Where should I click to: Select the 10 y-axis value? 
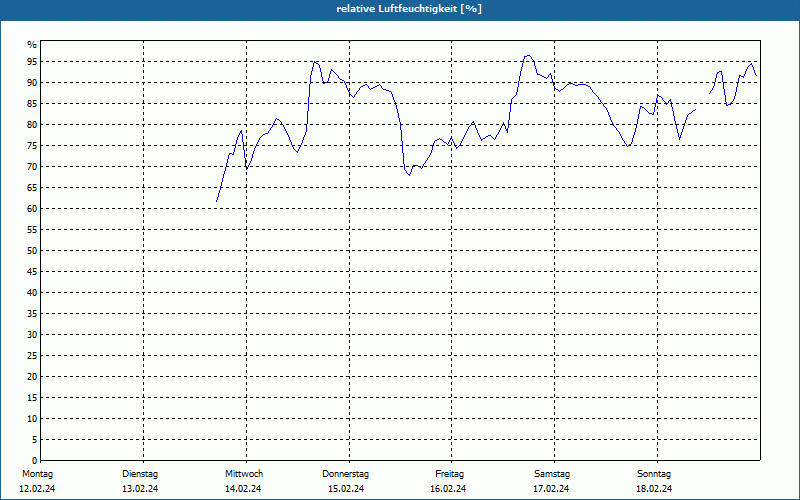coord(32,419)
